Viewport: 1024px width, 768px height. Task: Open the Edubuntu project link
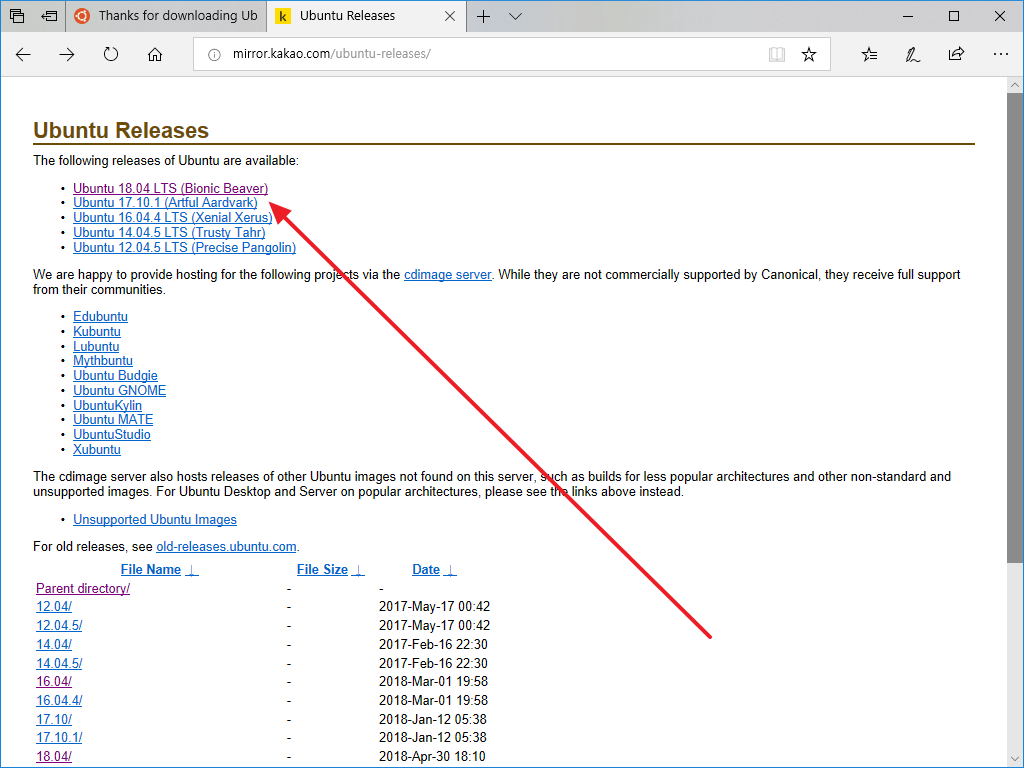(101, 317)
